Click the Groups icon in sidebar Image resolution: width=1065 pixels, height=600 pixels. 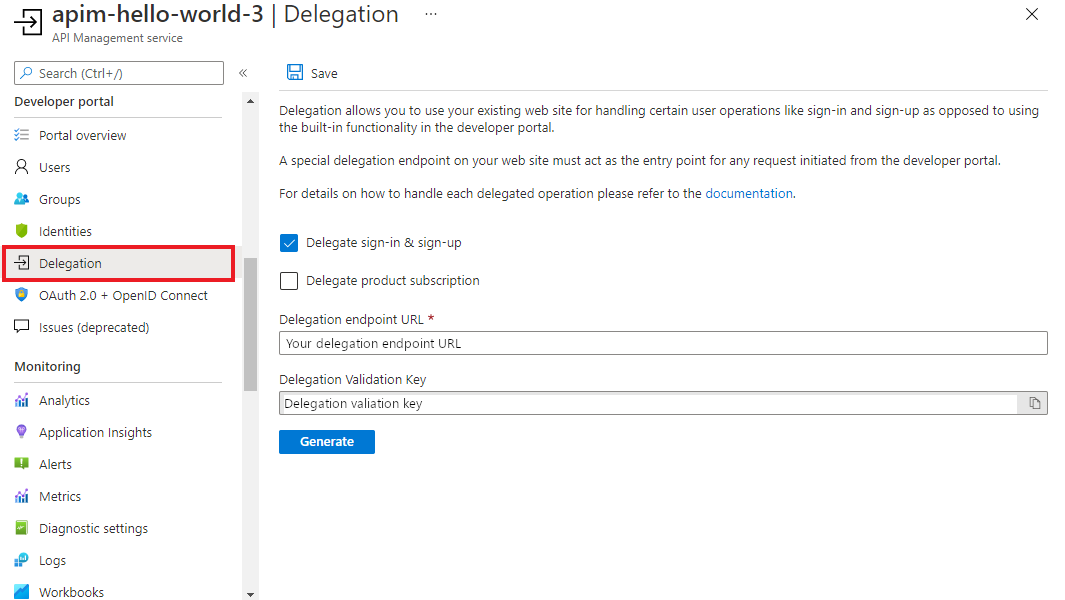(x=22, y=199)
